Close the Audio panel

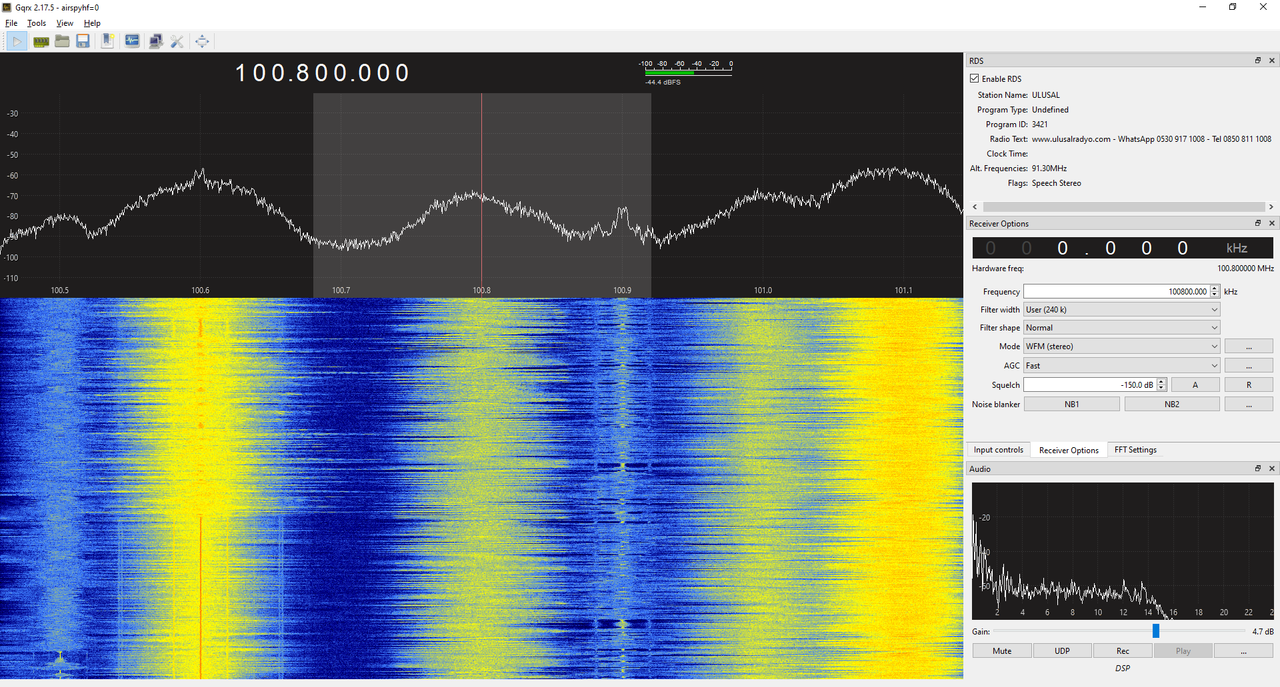[x=1271, y=468]
